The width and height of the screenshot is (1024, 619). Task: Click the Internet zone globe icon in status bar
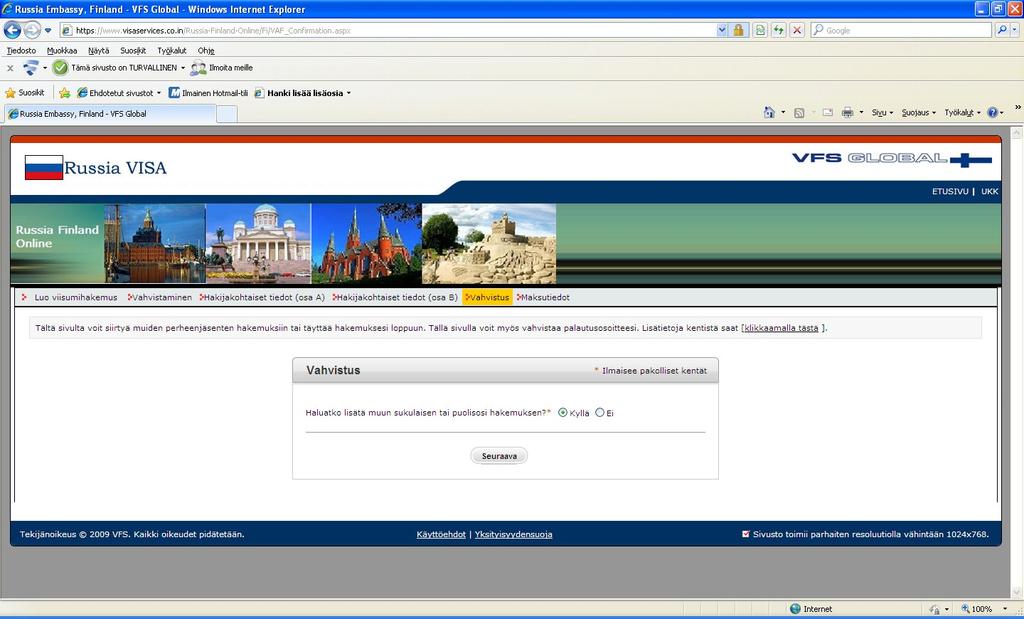click(795, 609)
